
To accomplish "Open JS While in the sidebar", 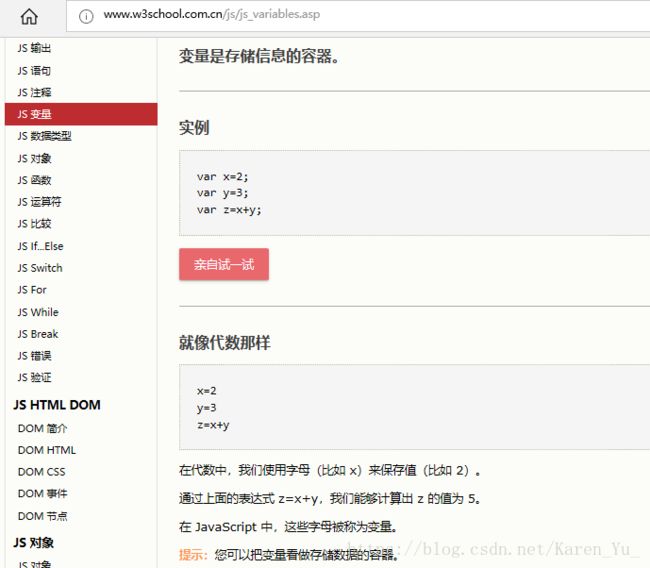I will click(38, 312).
